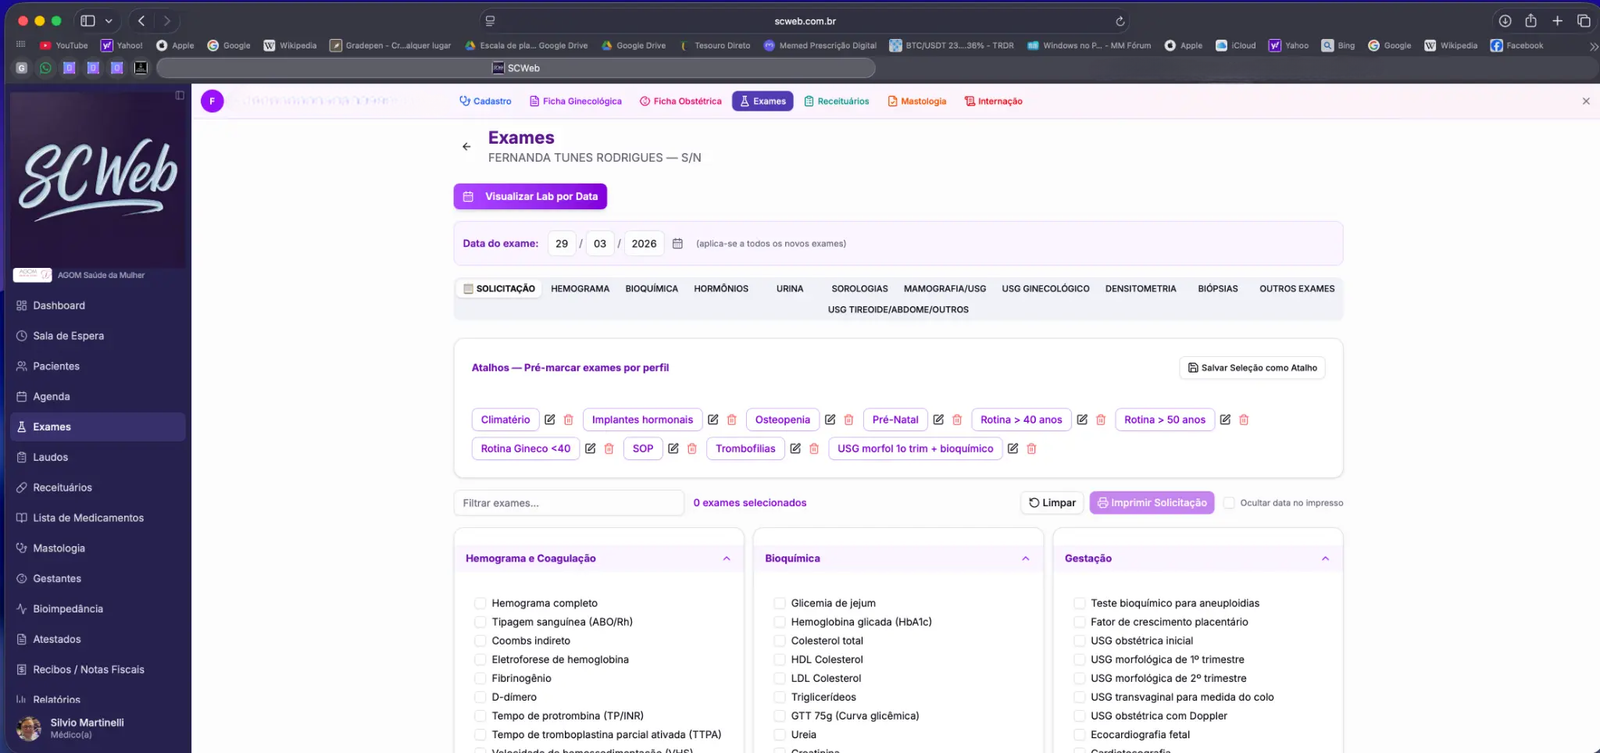The height and width of the screenshot is (753, 1600).
Task: Toggle Ocultar data no impresso
Action: click(1229, 503)
